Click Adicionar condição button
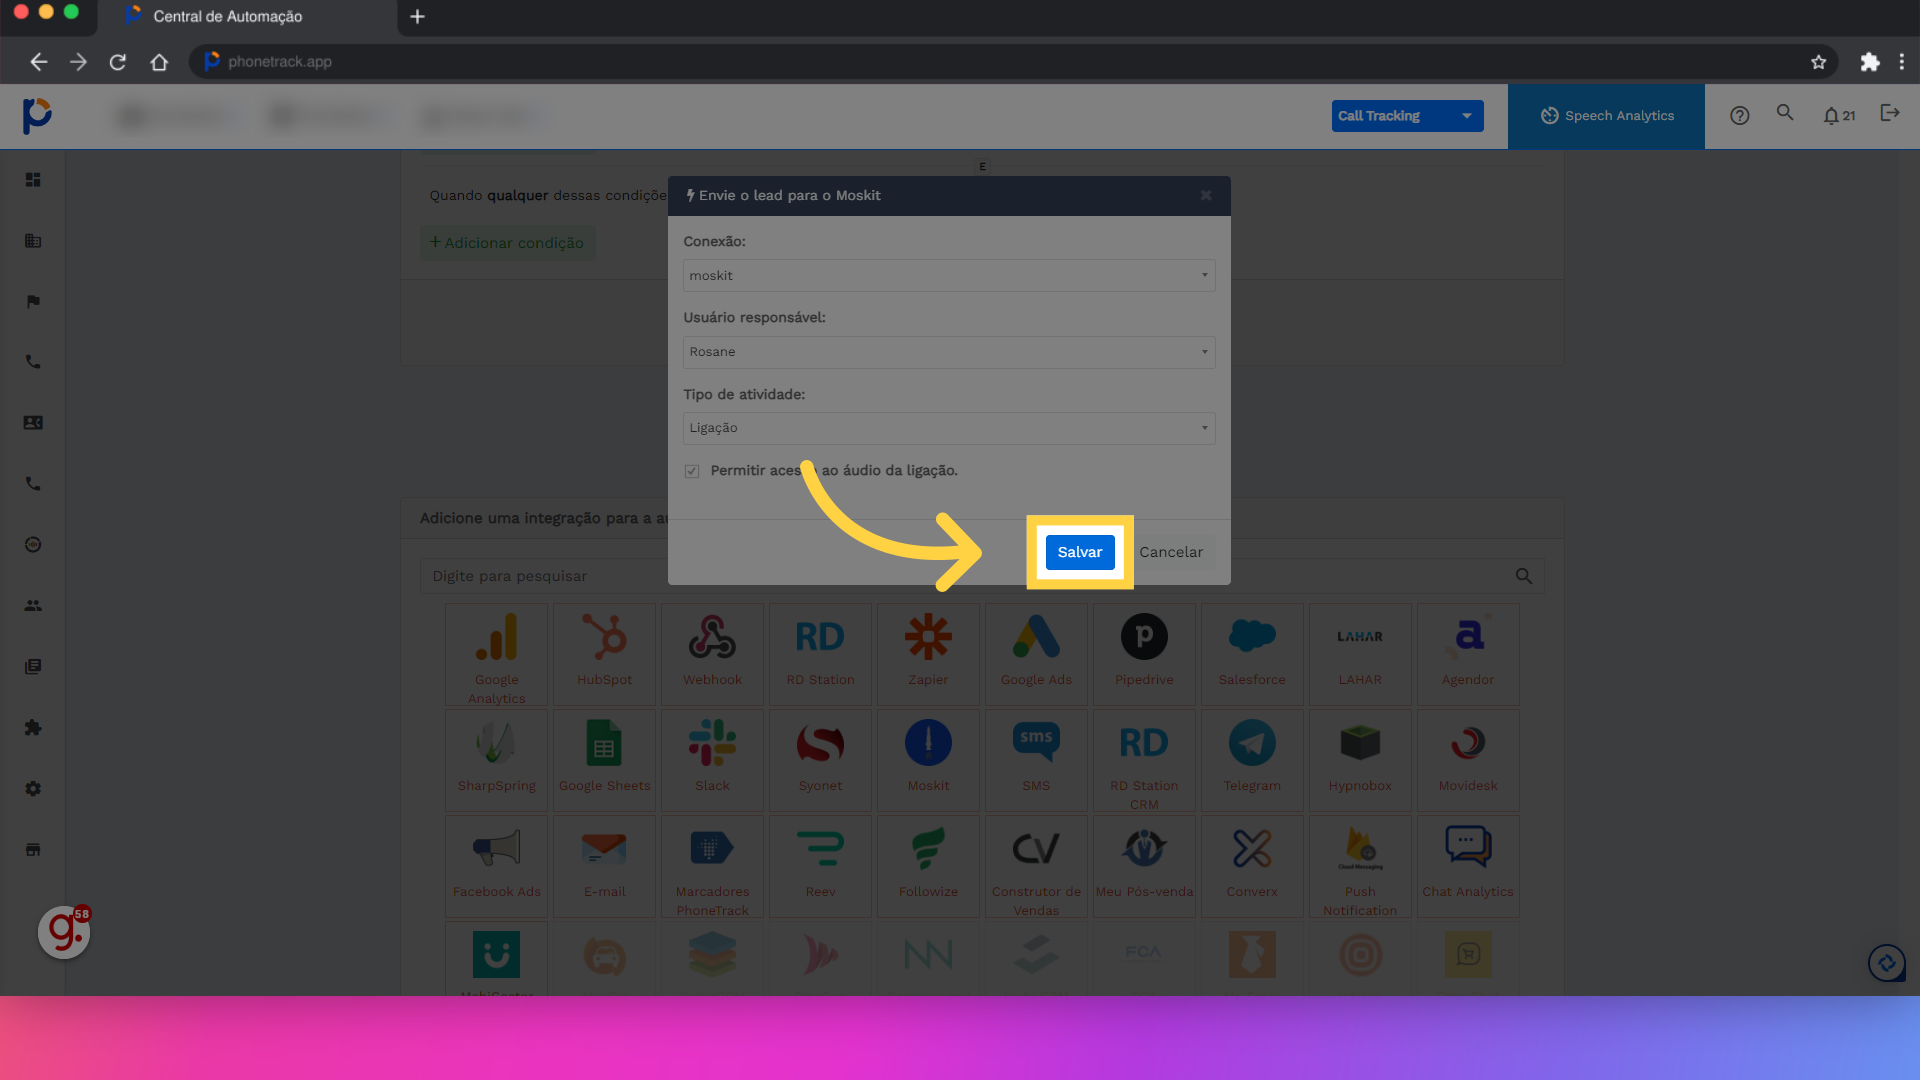The width and height of the screenshot is (1920, 1080). (507, 243)
